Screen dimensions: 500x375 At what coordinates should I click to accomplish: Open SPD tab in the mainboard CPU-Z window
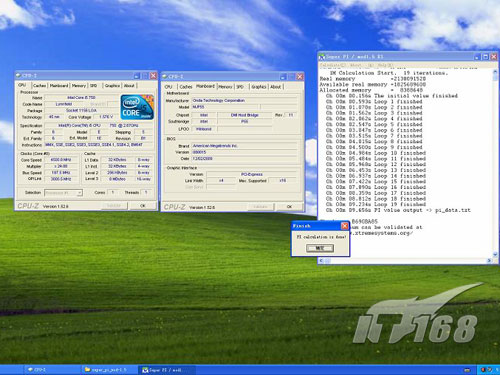pos(240,87)
